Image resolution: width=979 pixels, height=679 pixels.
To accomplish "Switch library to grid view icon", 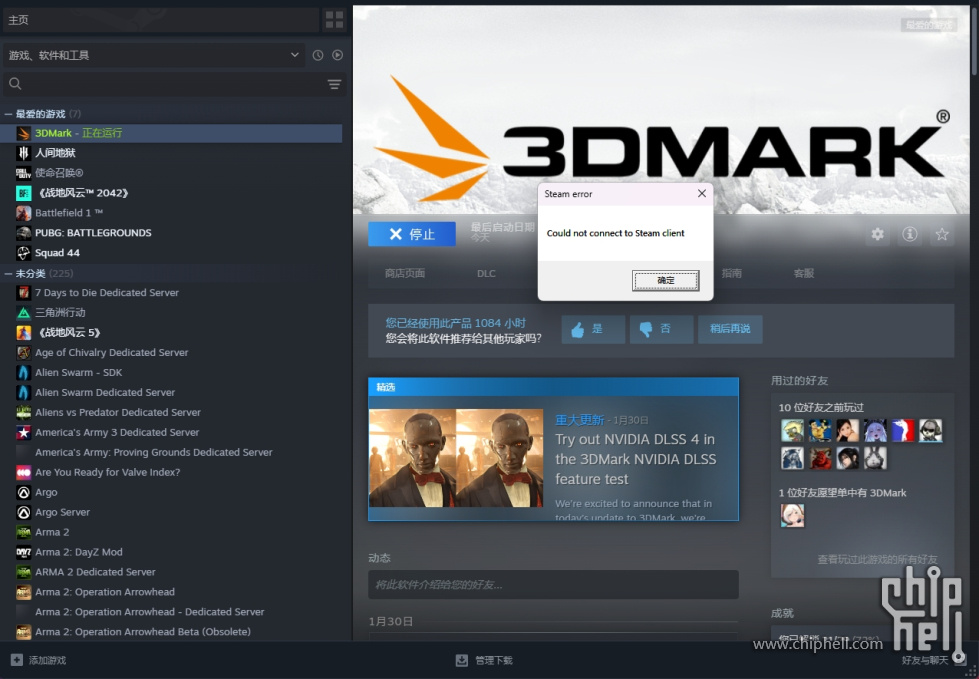I will (335, 20).
